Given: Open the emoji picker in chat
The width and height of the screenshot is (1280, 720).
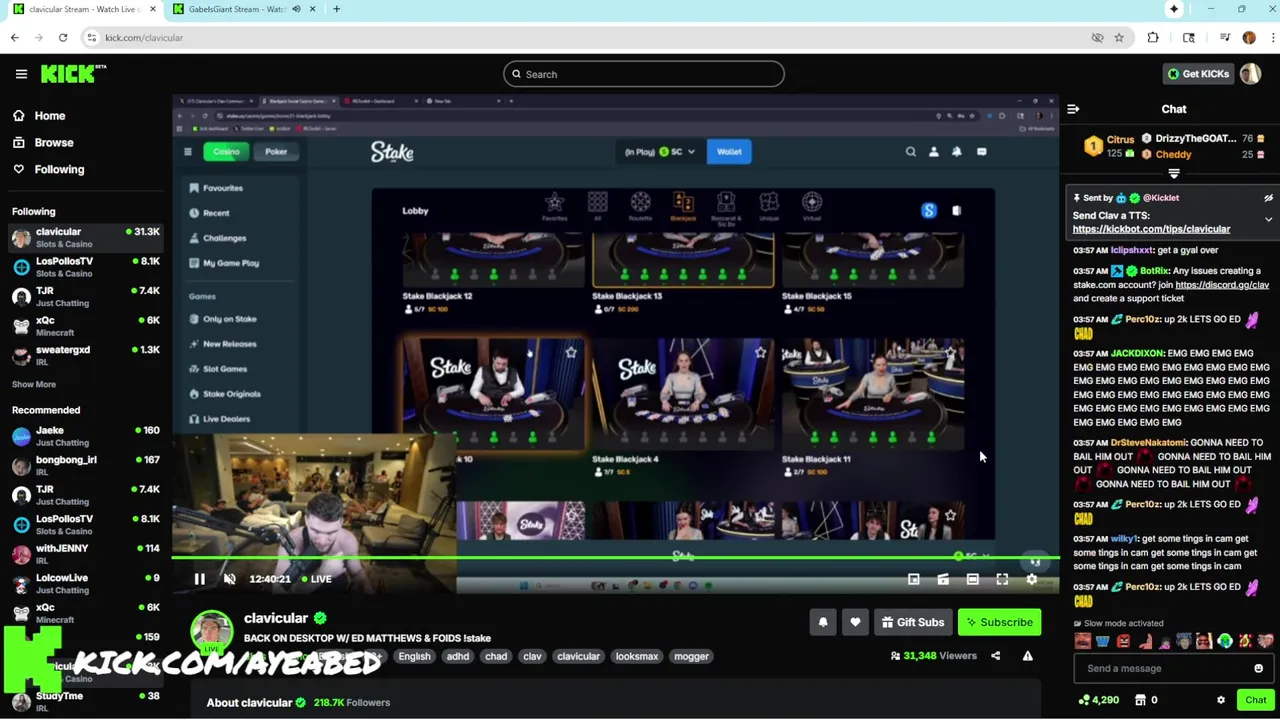Looking at the screenshot, I should [1258, 668].
